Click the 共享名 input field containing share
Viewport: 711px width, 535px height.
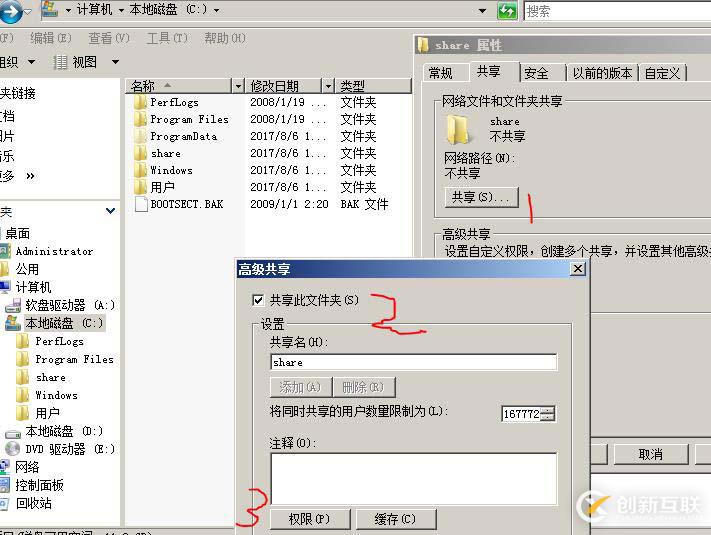click(x=413, y=362)
